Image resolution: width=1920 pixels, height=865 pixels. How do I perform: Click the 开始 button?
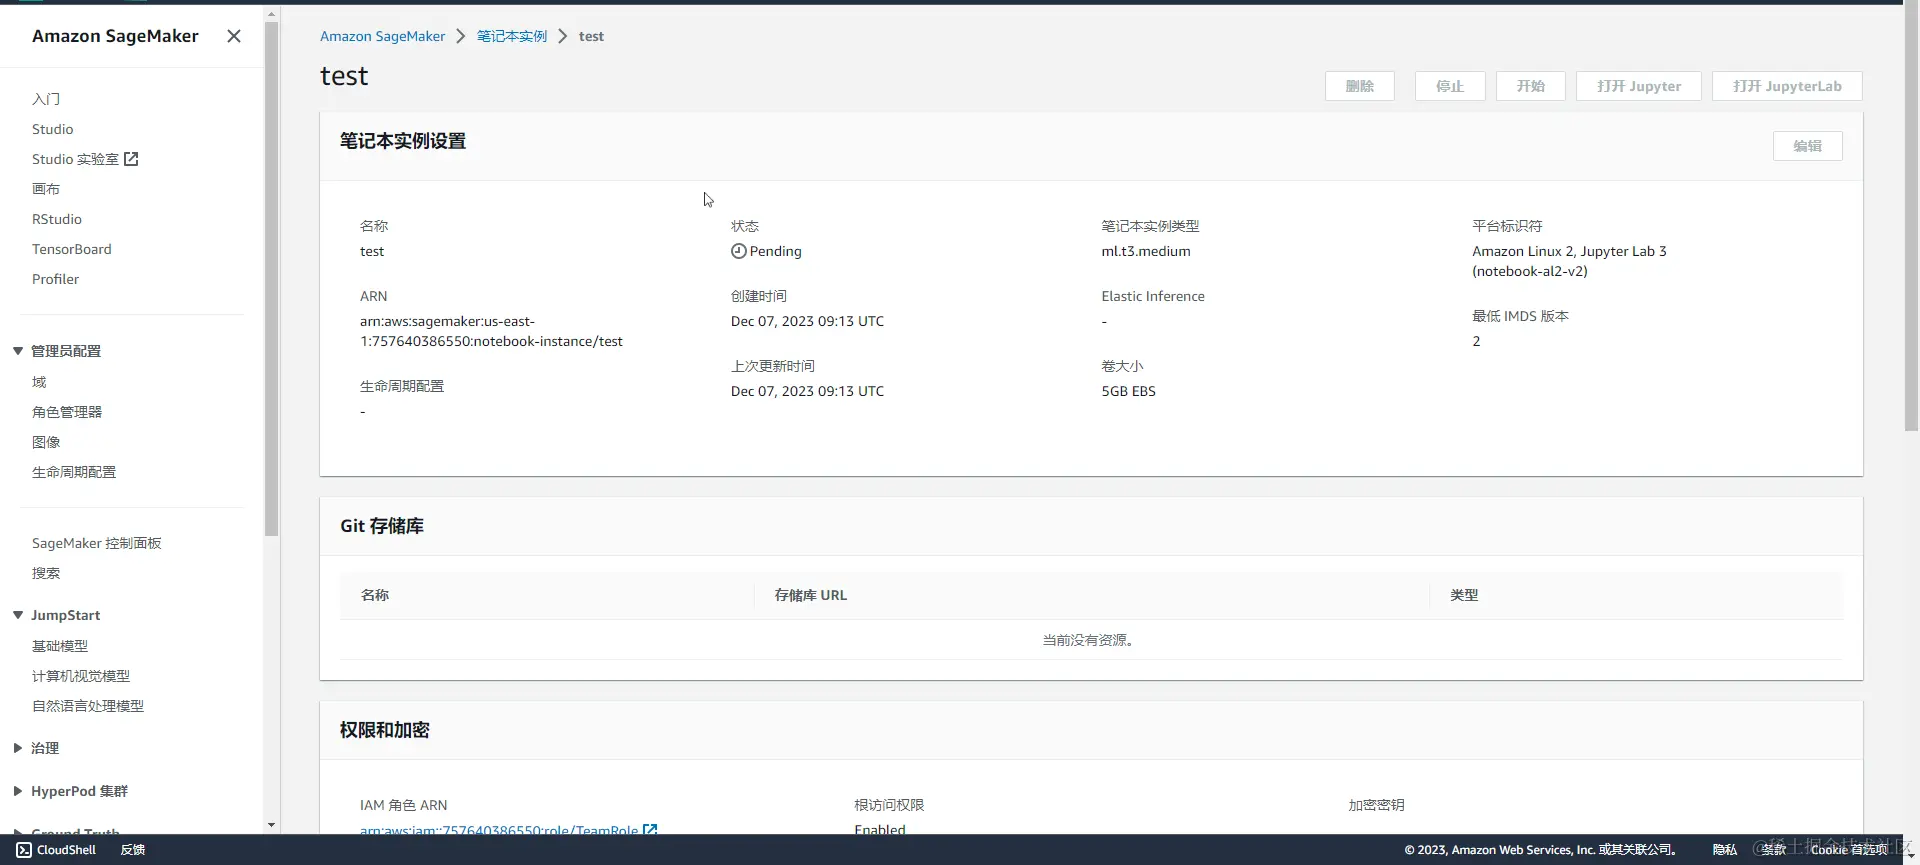coord(1531,86)
